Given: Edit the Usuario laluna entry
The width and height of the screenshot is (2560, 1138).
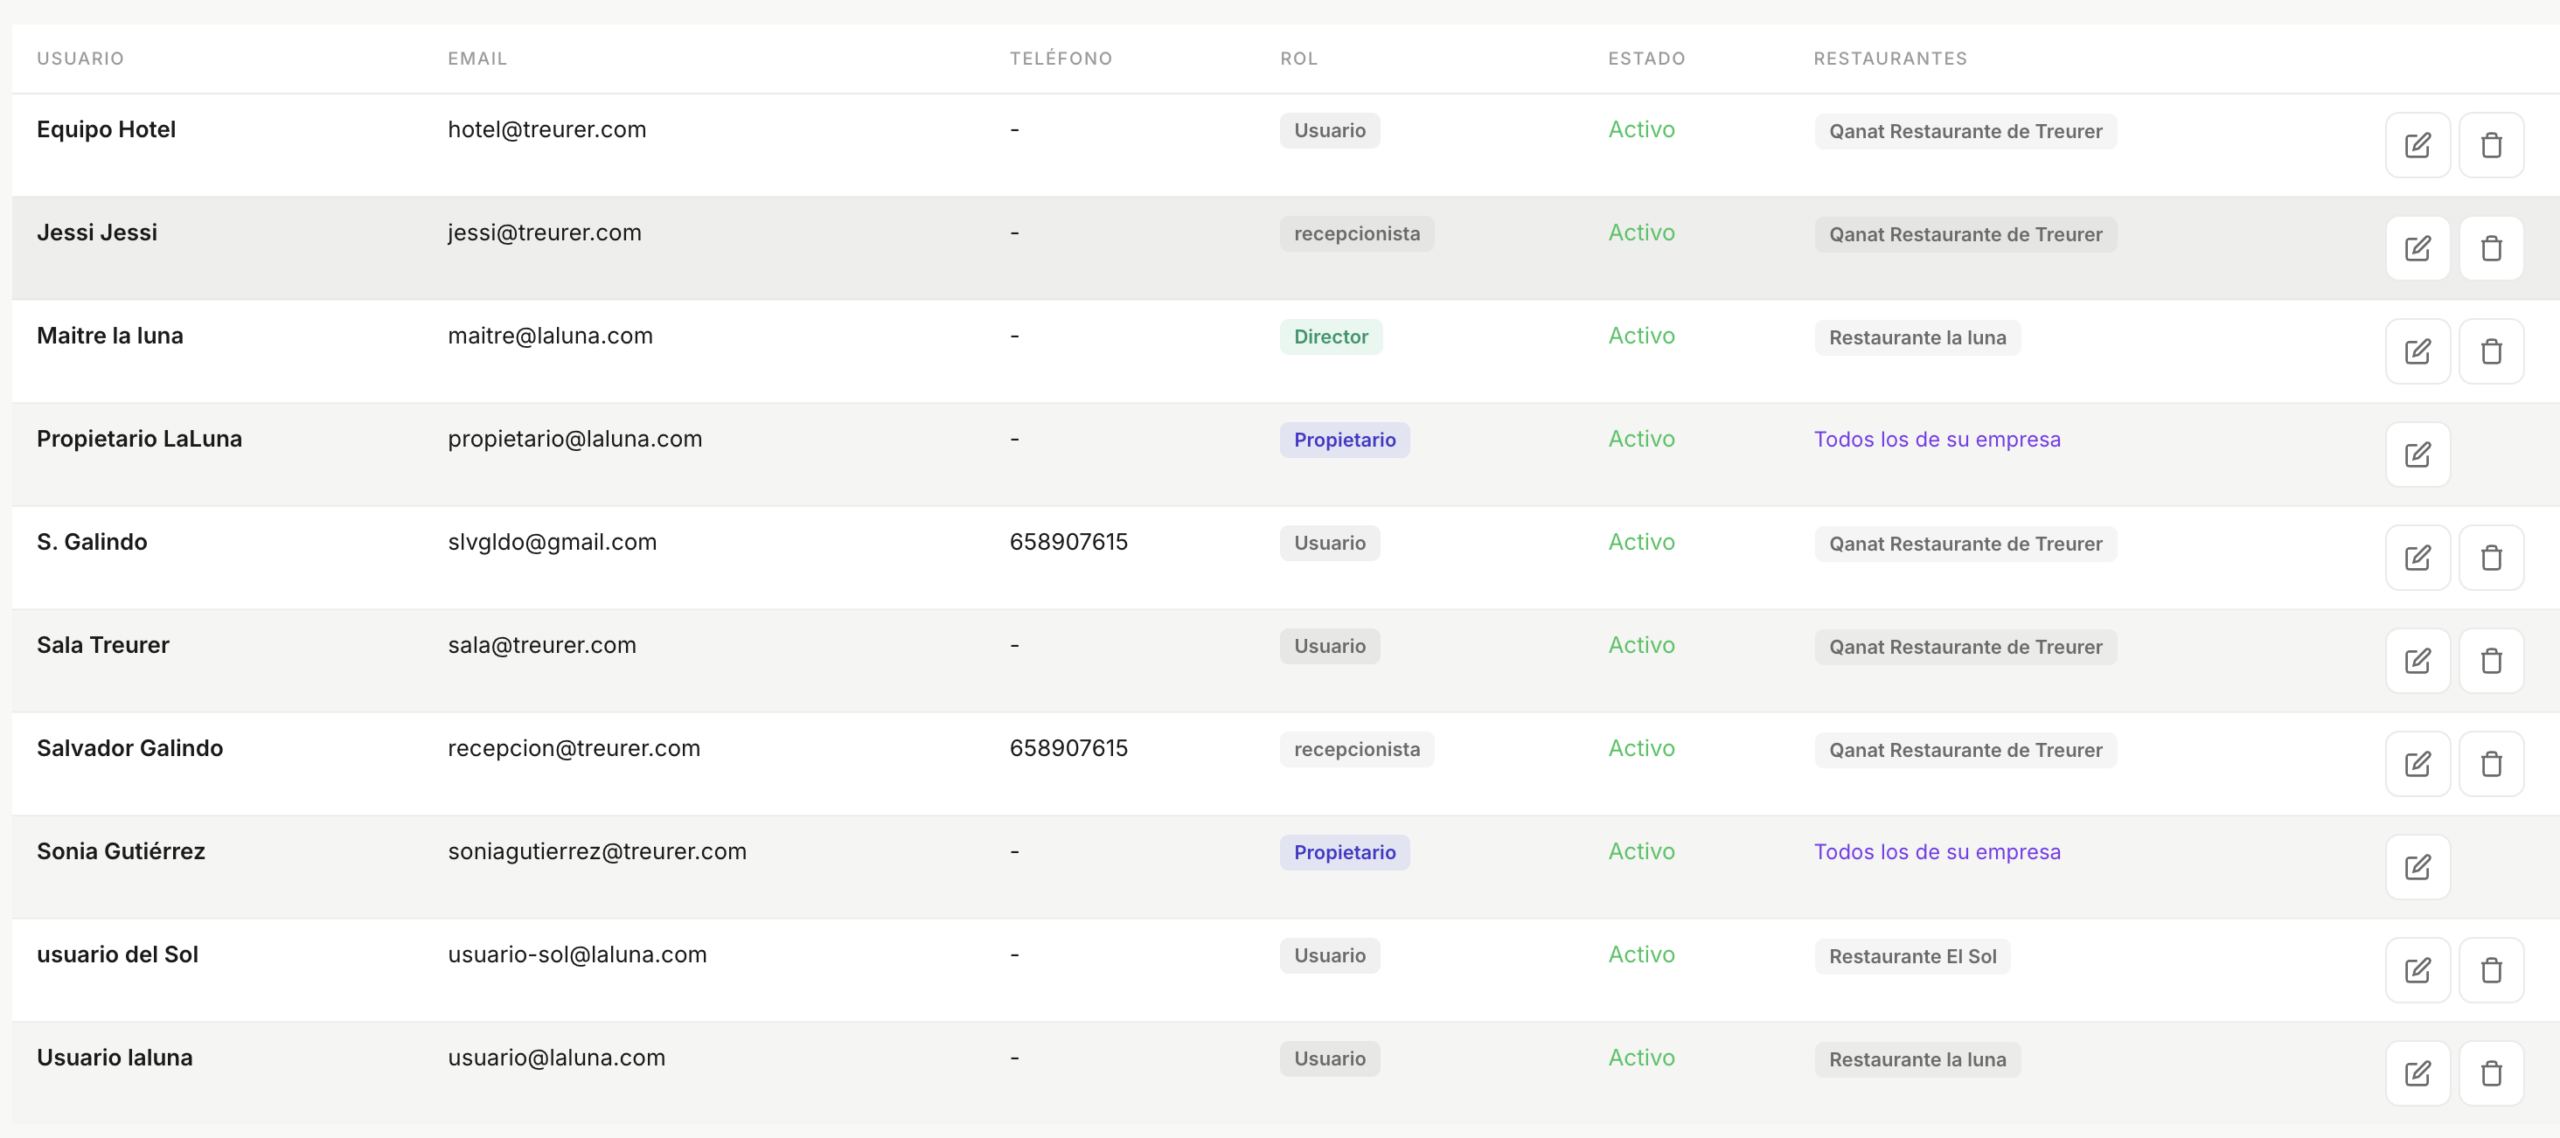Looking at the screenshot, I should pos(2417,1073).
